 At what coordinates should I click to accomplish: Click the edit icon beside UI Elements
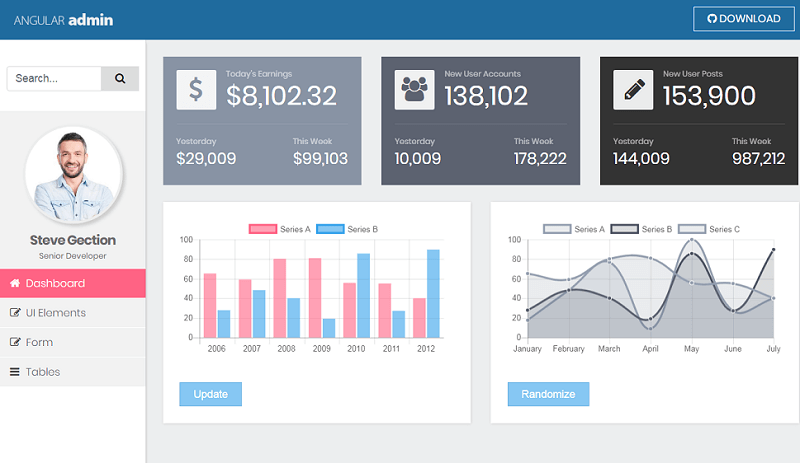click(x=15, y=313)
